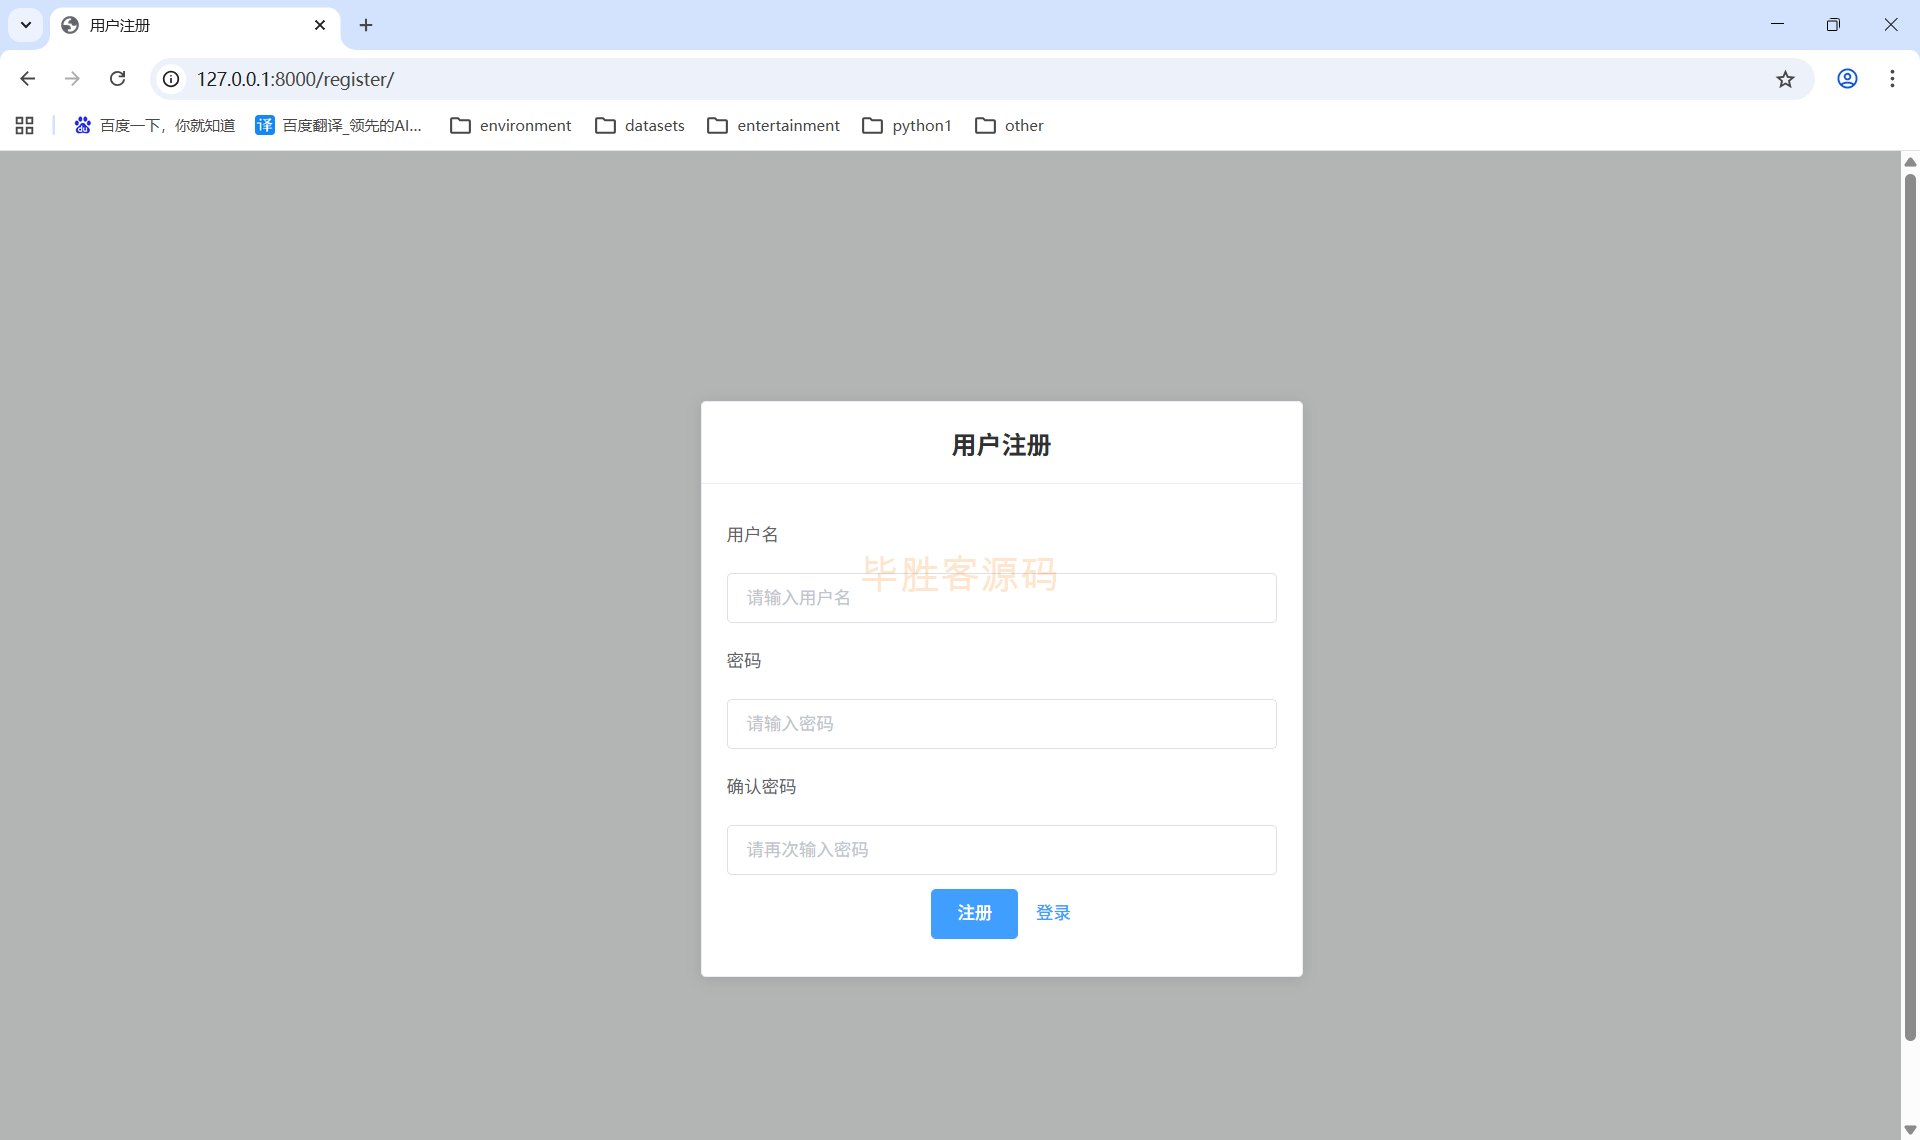1920x1140 pixels.
Task: Click the page vertical scrollbar
Action: 1910,600
